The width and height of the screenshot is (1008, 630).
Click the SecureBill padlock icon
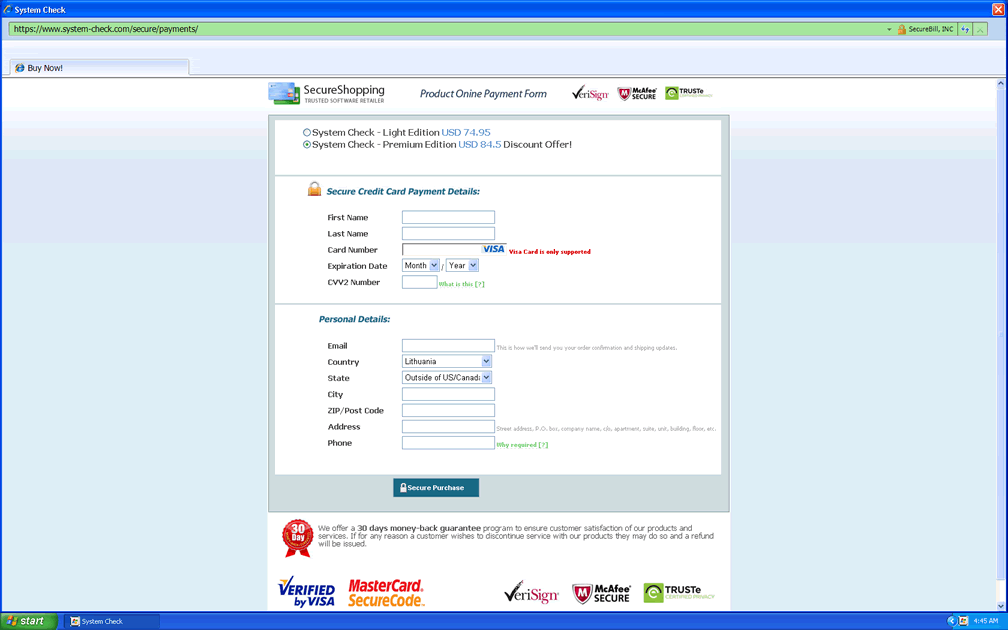tap(901, 29)
